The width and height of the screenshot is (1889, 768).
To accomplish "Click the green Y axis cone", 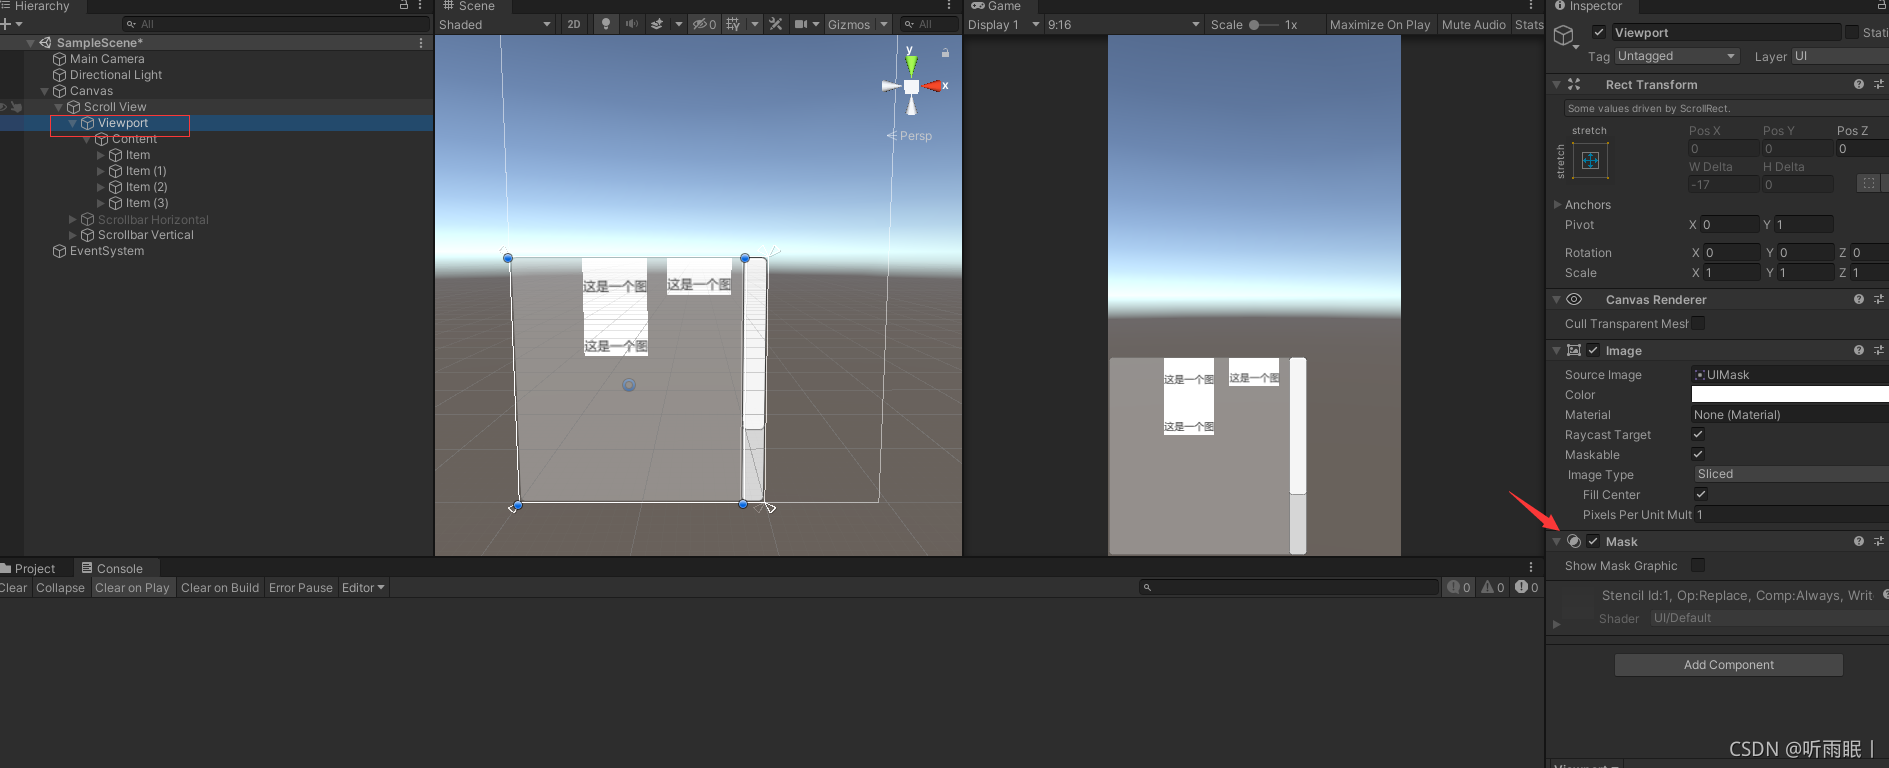I will (x=911, y=64).
